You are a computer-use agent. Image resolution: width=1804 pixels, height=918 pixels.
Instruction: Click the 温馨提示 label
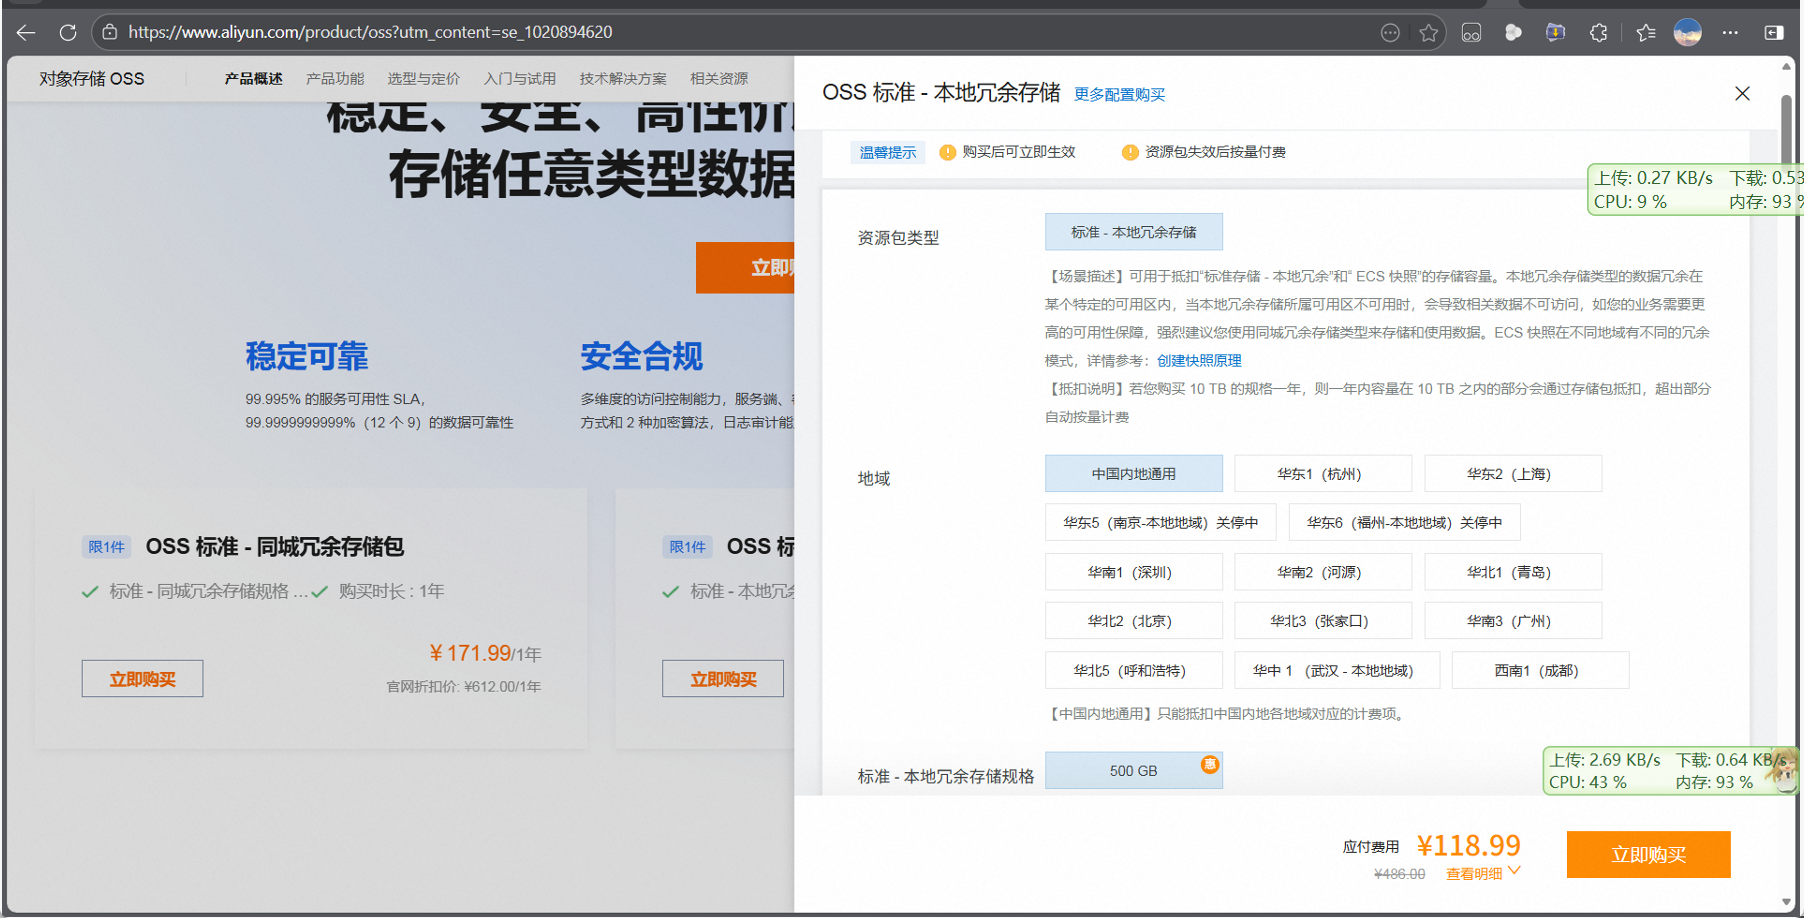(x=888, y=152)
